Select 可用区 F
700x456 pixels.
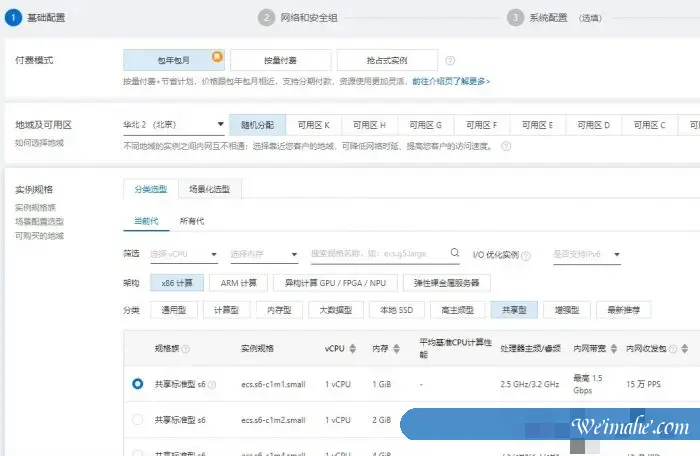click(x=482, y=125)
